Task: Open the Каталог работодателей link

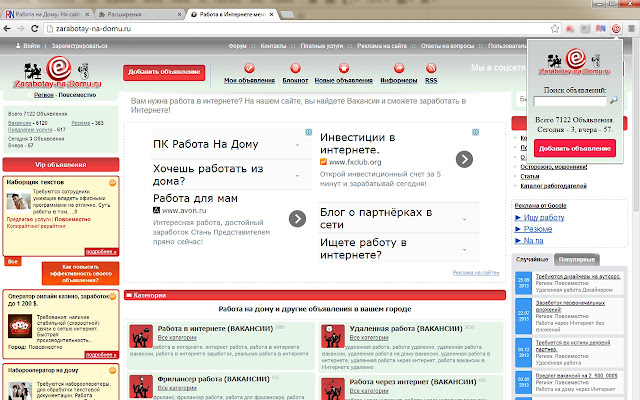Action: point(553,186)
